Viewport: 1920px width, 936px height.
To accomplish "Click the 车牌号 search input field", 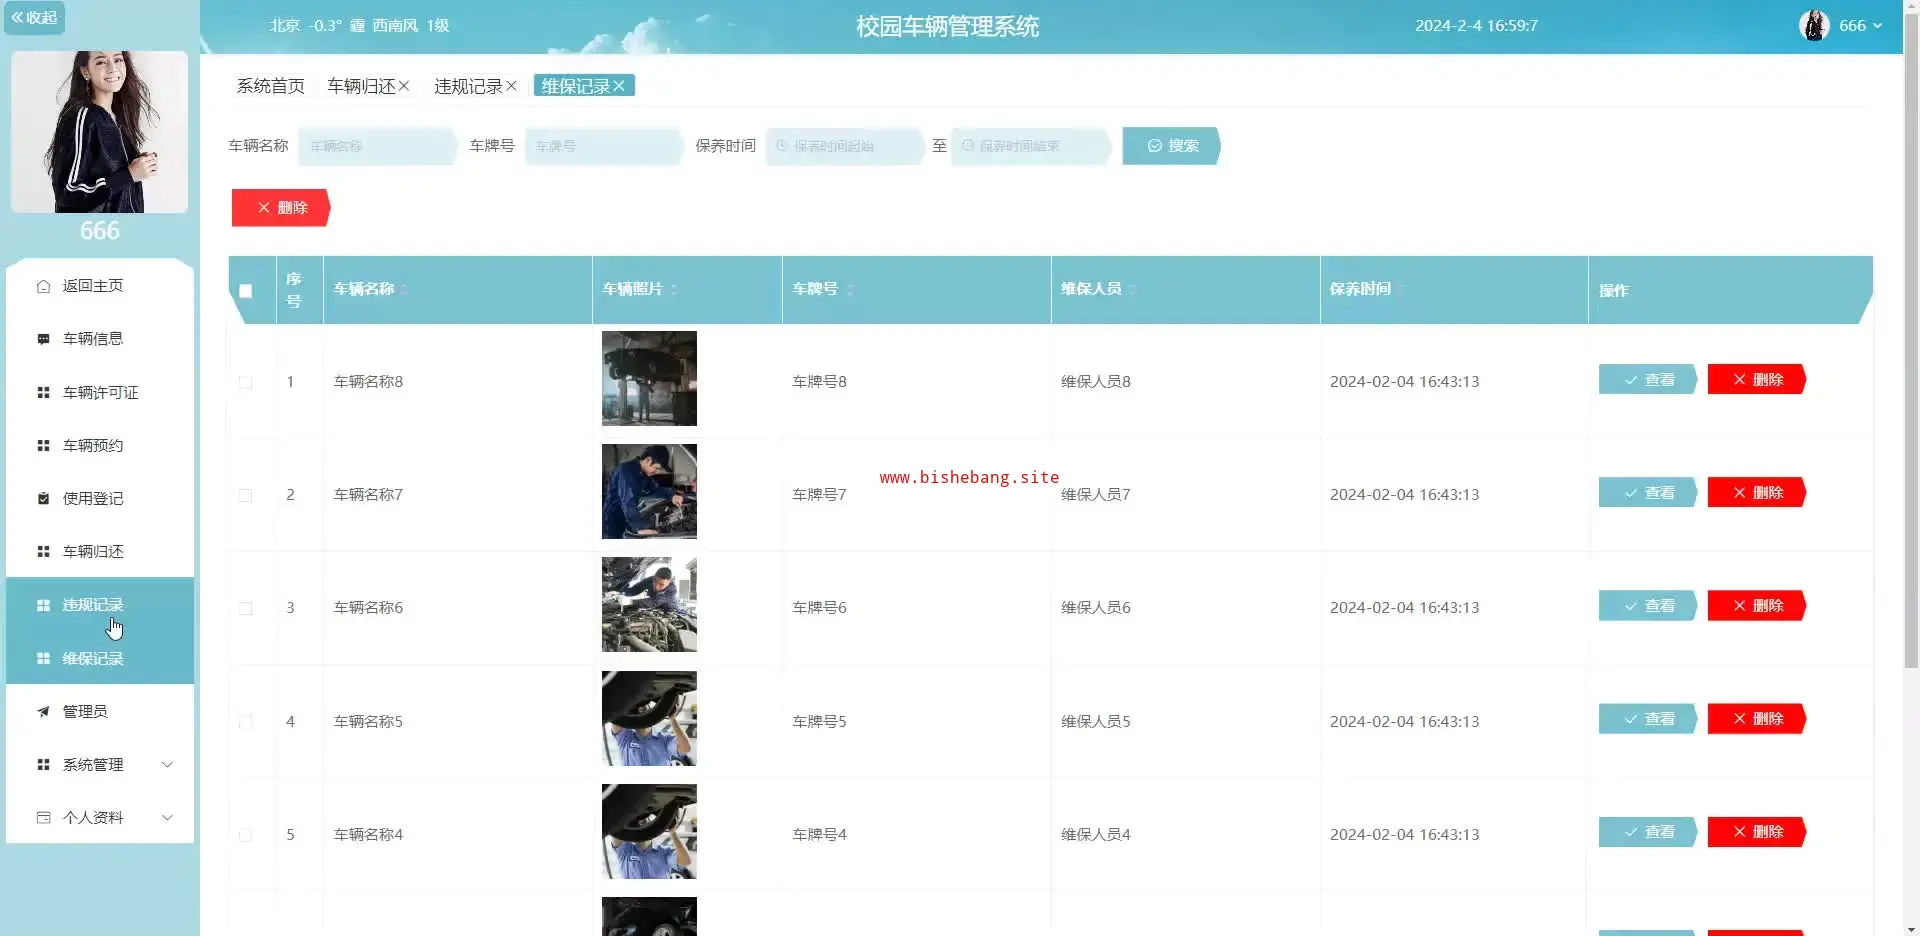I will [603, 146].
